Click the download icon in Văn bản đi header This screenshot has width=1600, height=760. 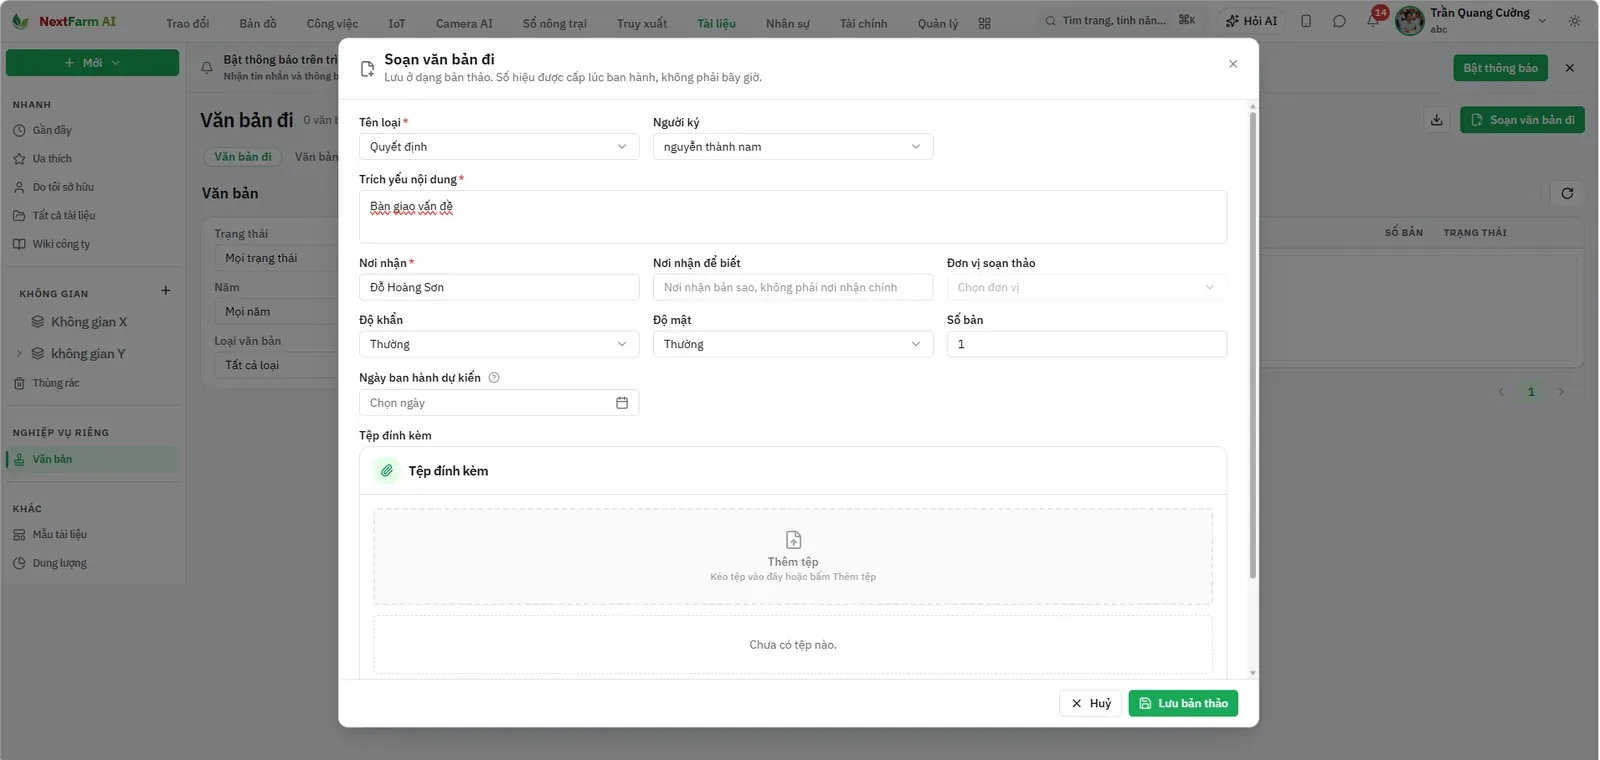point(1437,120)
